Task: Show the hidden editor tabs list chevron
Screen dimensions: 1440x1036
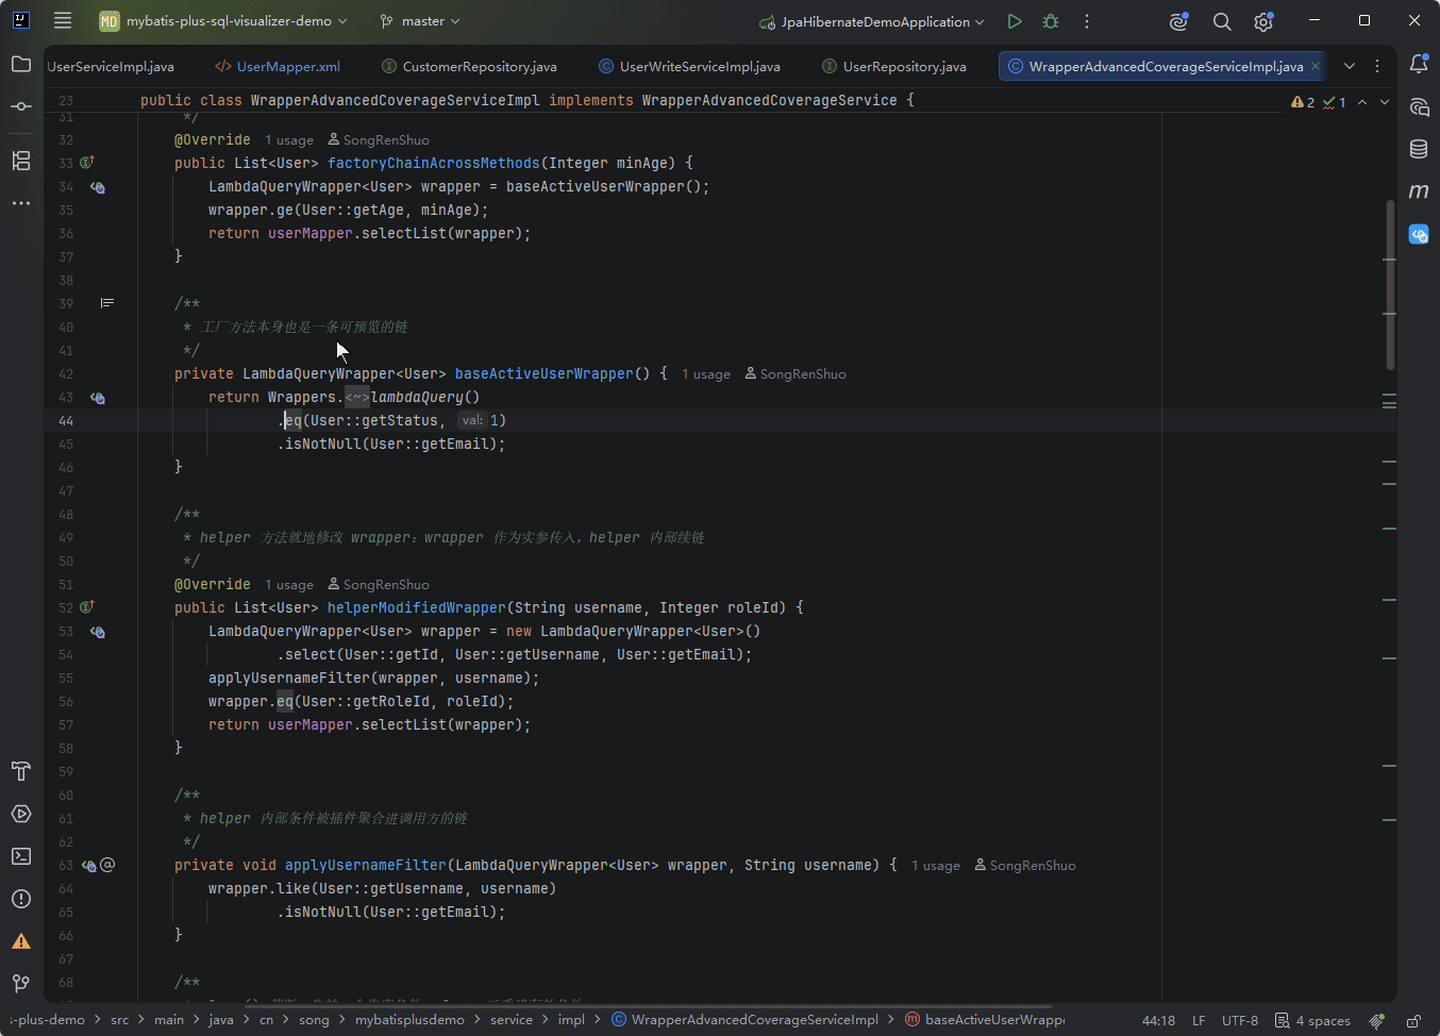Action: tap(1349, 66)
